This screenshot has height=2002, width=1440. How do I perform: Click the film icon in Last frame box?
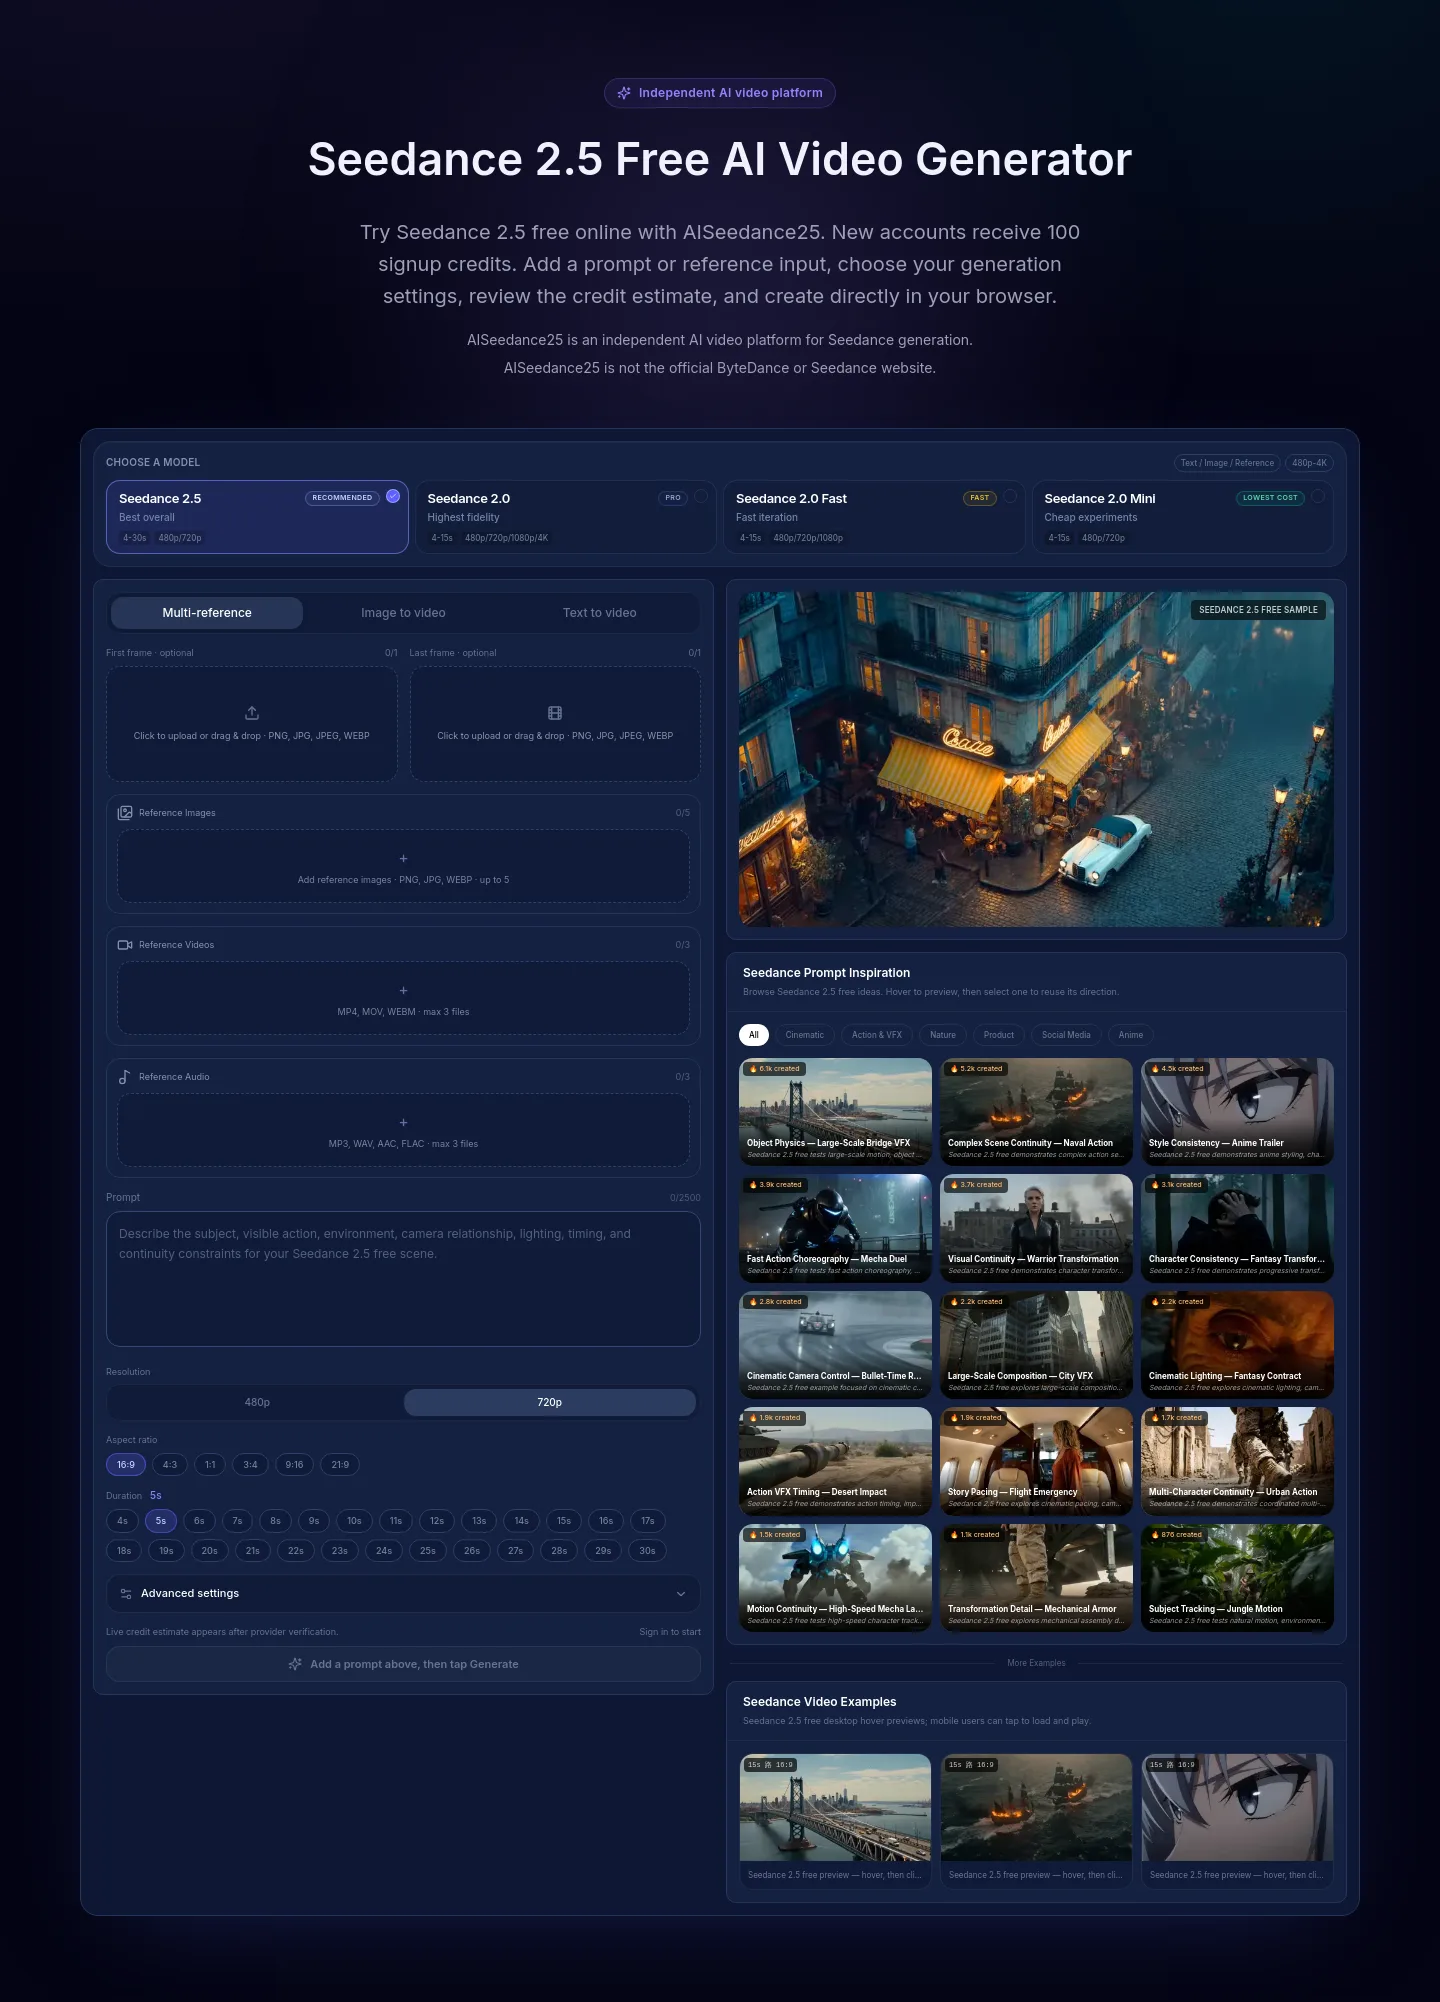coord(555,713)
